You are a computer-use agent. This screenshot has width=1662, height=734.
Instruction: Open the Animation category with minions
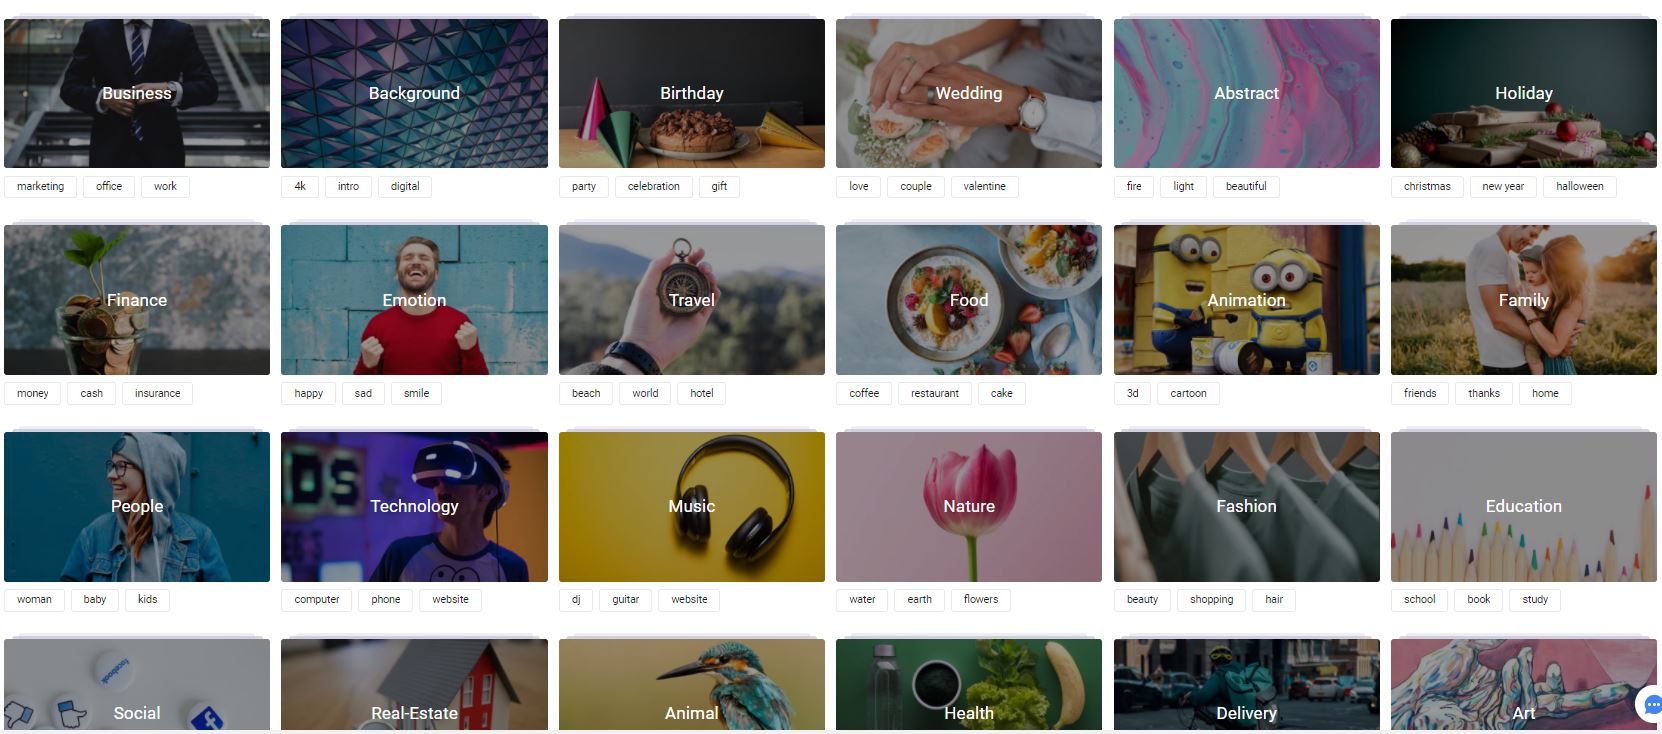pyautogui.click(x=1246, y=300)
